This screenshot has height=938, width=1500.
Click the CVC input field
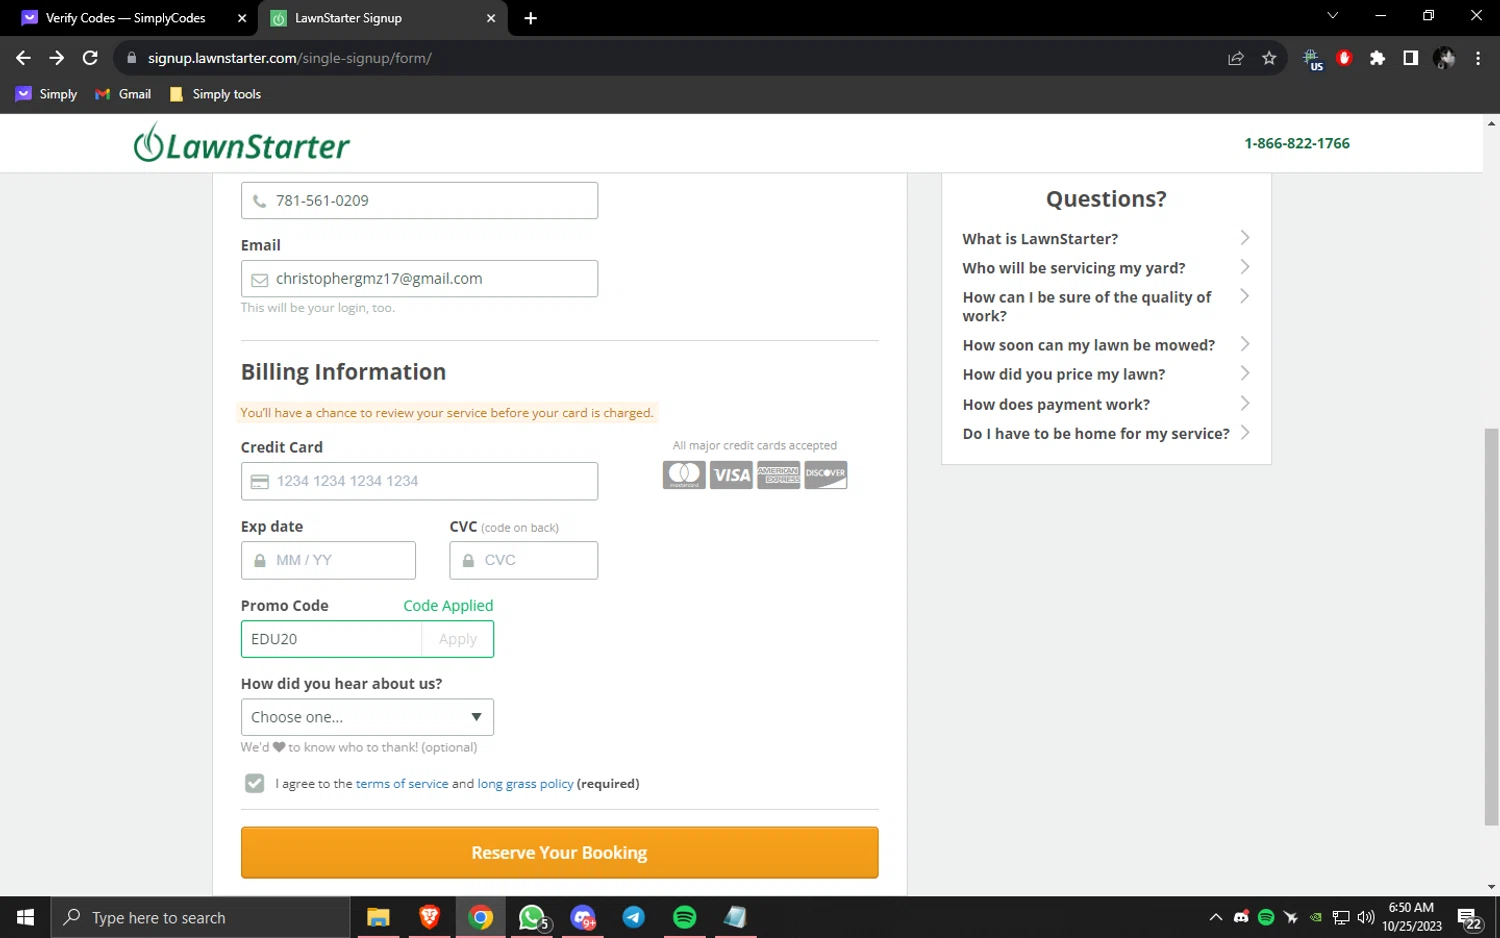pyautogui.click(x=523, y=560)
